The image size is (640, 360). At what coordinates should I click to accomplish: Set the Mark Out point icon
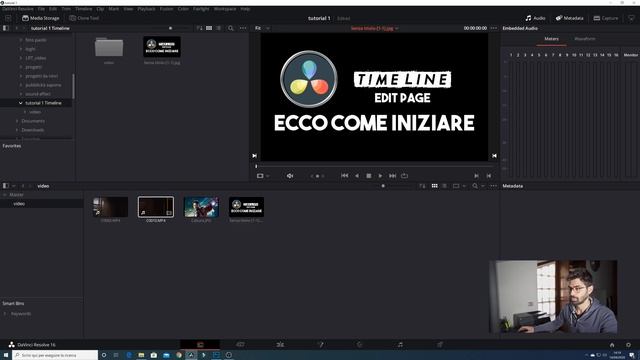coord(489,176)
